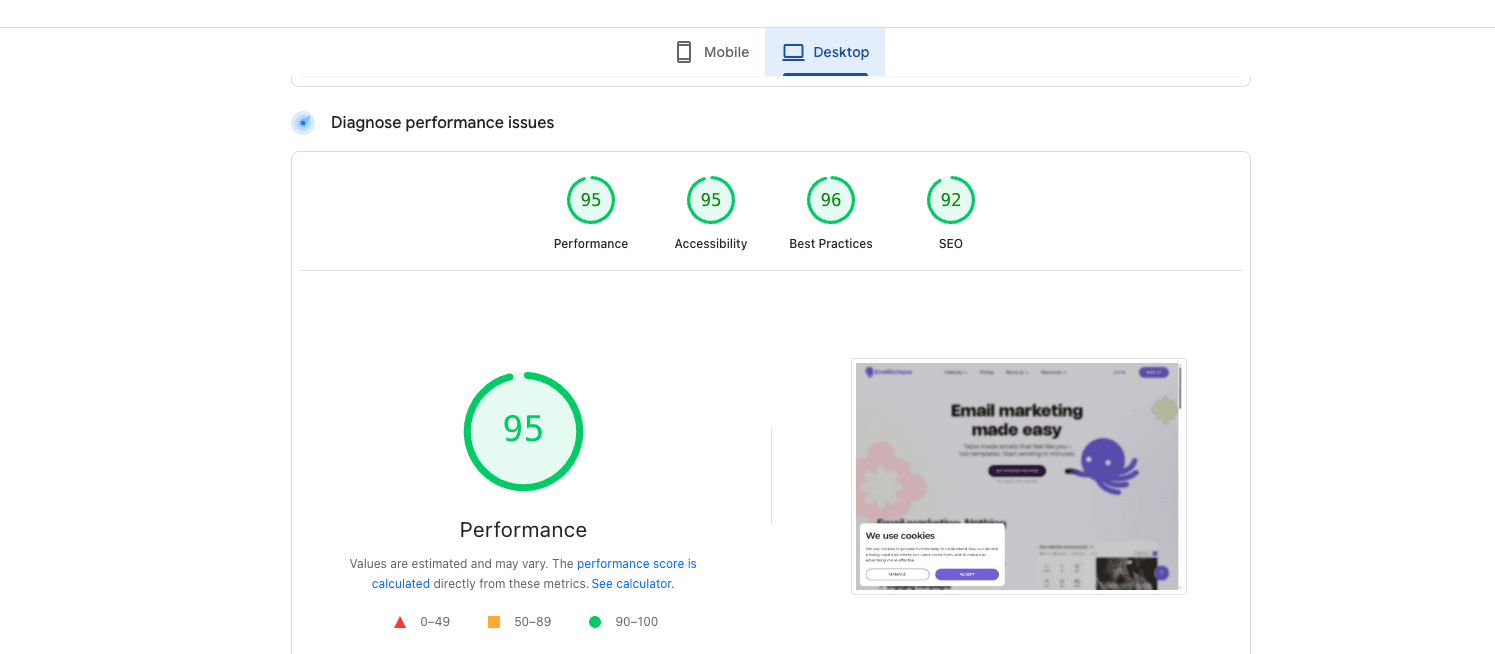
Task: Jump to Accessibility score gauge 95
Action: pyautogui.click(x=711, y=200)
